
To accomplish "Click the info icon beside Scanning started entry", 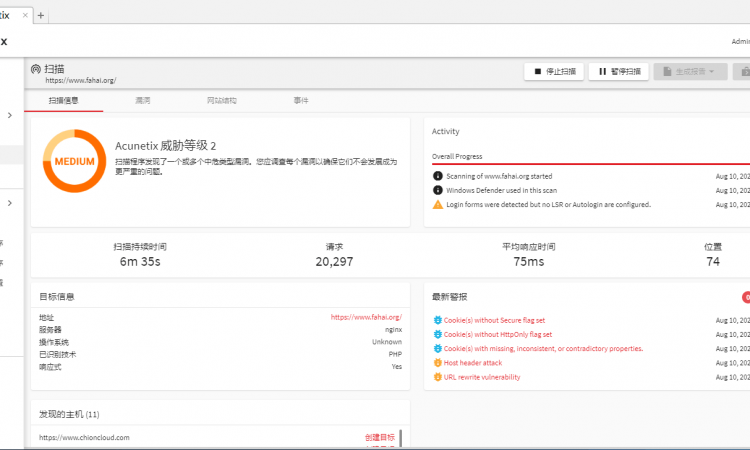I will coord(437,176).
